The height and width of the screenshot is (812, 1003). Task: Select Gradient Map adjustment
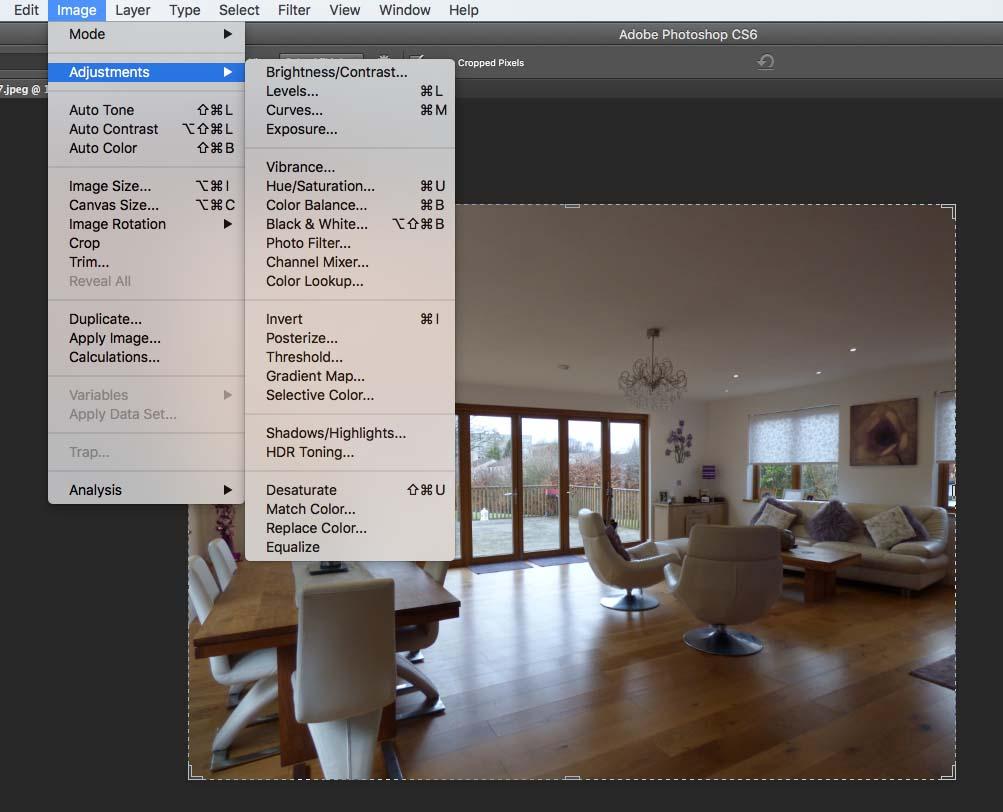(350, 376)
